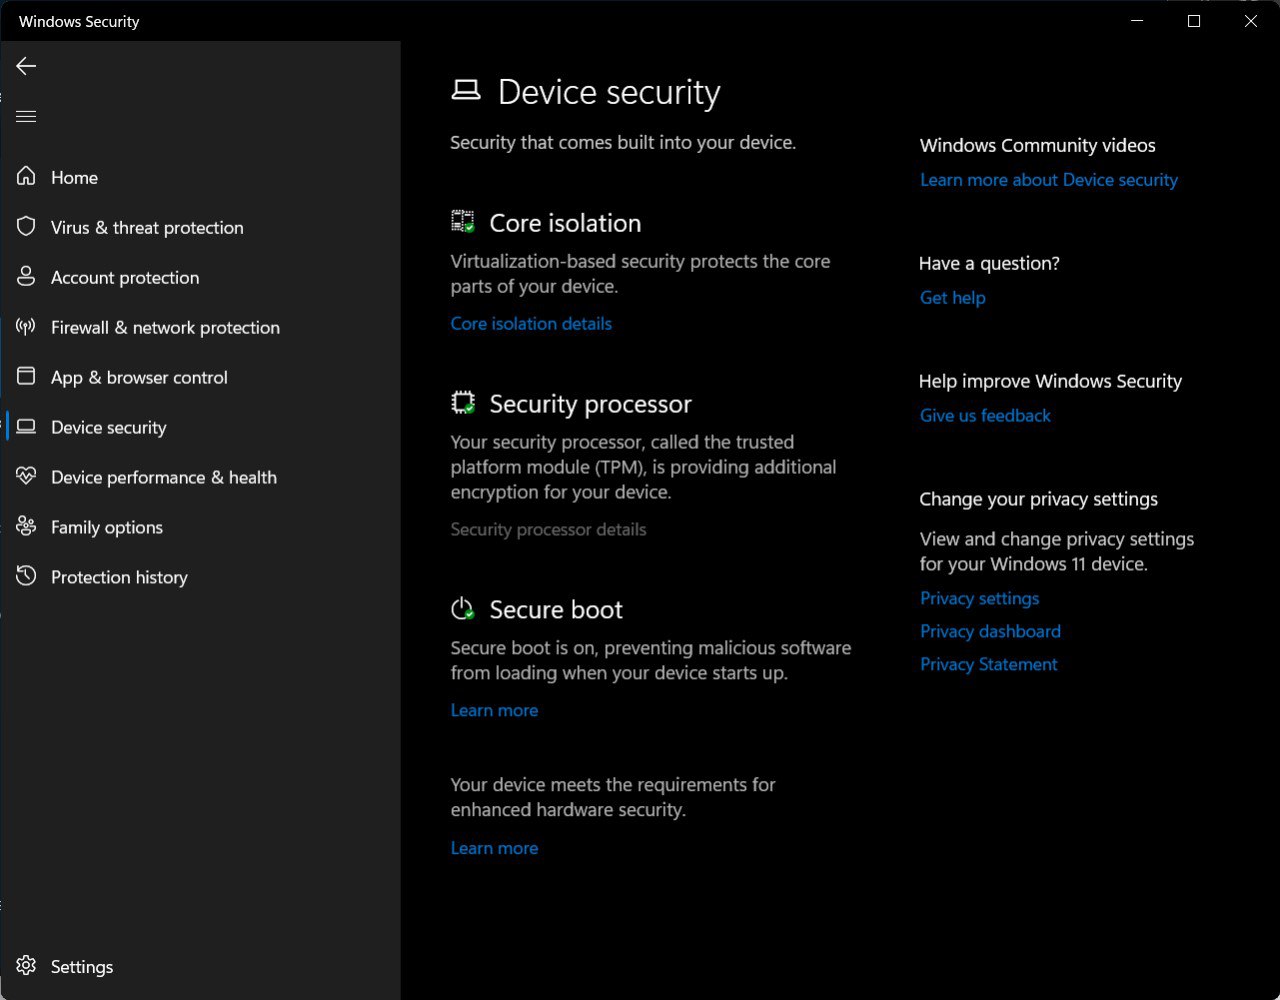This screenshot has width=1280, height=1000.
Task: Click the Device performance heart icon
Action: 26,477
